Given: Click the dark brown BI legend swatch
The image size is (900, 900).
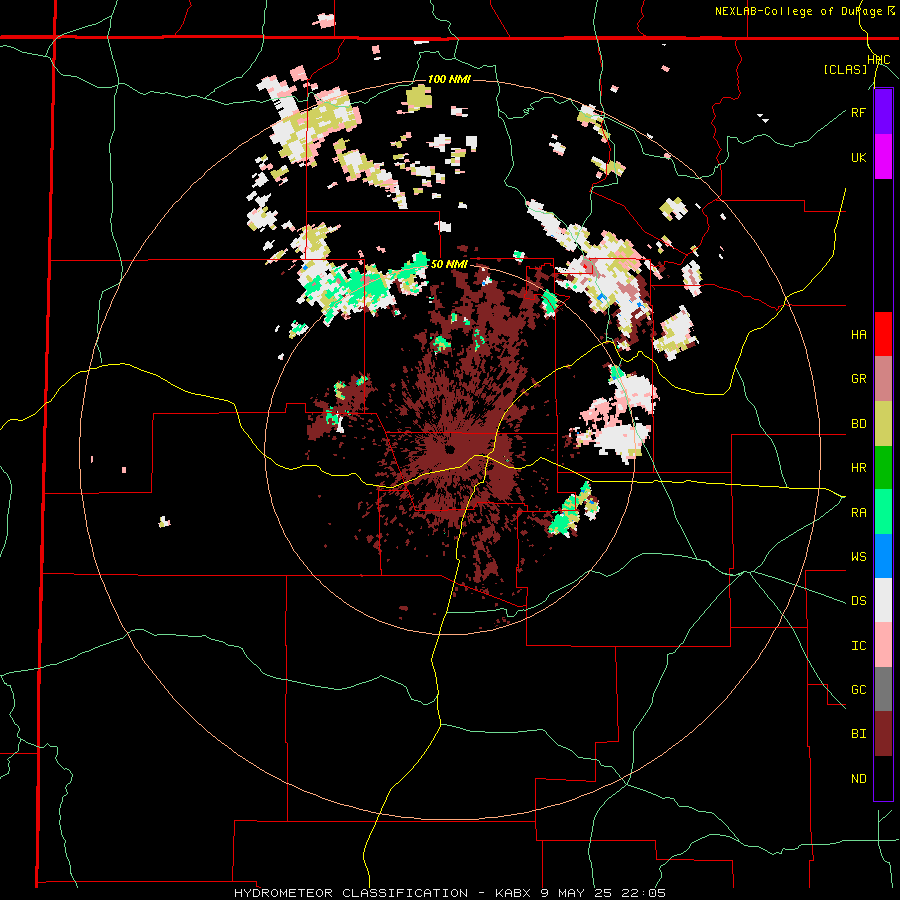Looking at the screenshot, I should pyautogui.click(x=883, y=734).
